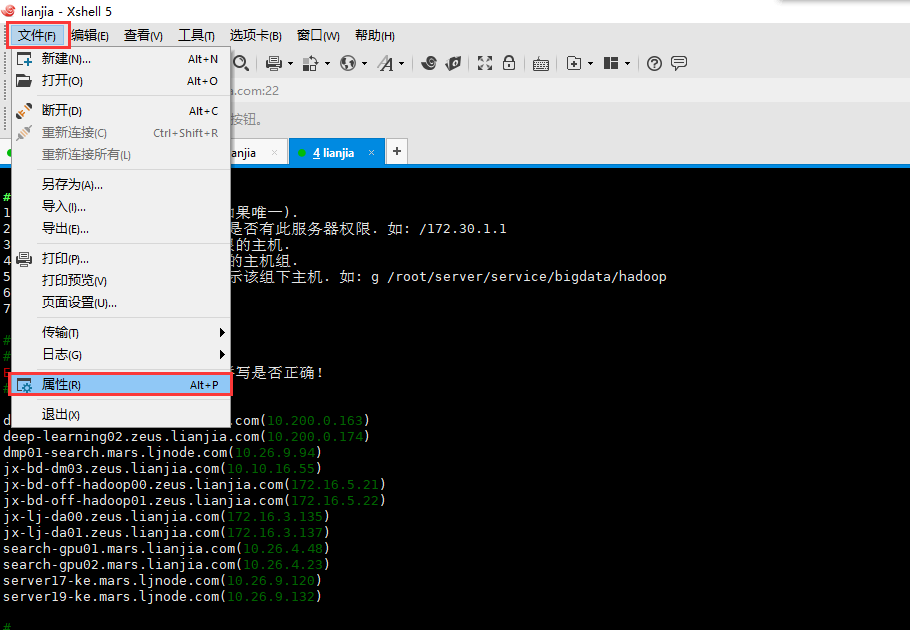This screenshot has width=910, height=630.
Task: Click the print toolbar icon
Action: coord(273,63)
